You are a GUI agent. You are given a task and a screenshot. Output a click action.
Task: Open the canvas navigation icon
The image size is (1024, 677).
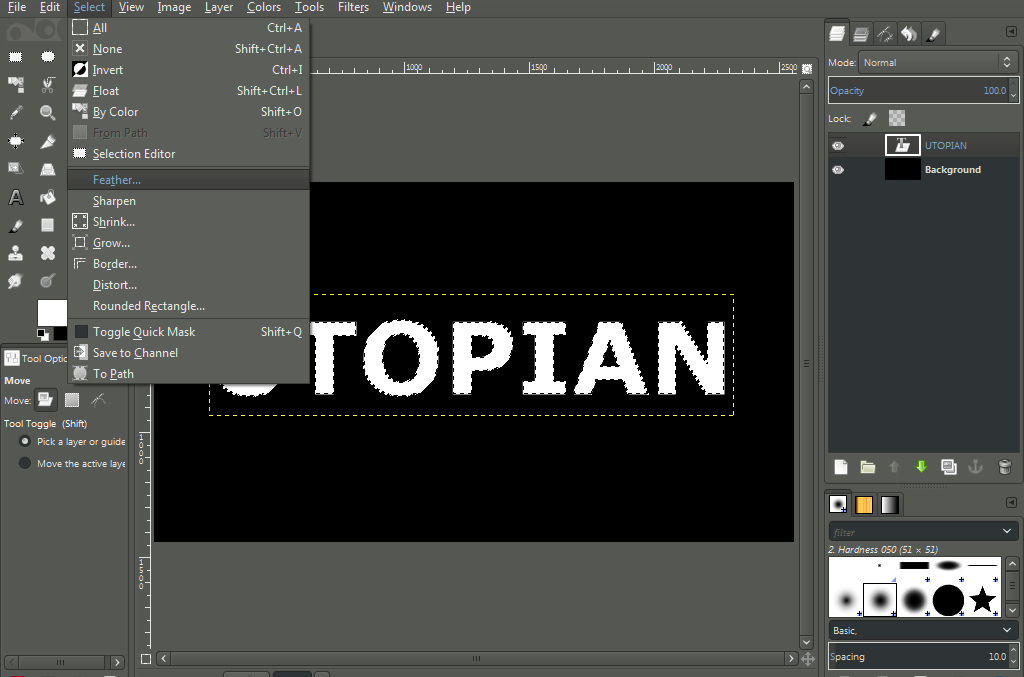click(x=808, y=659)
